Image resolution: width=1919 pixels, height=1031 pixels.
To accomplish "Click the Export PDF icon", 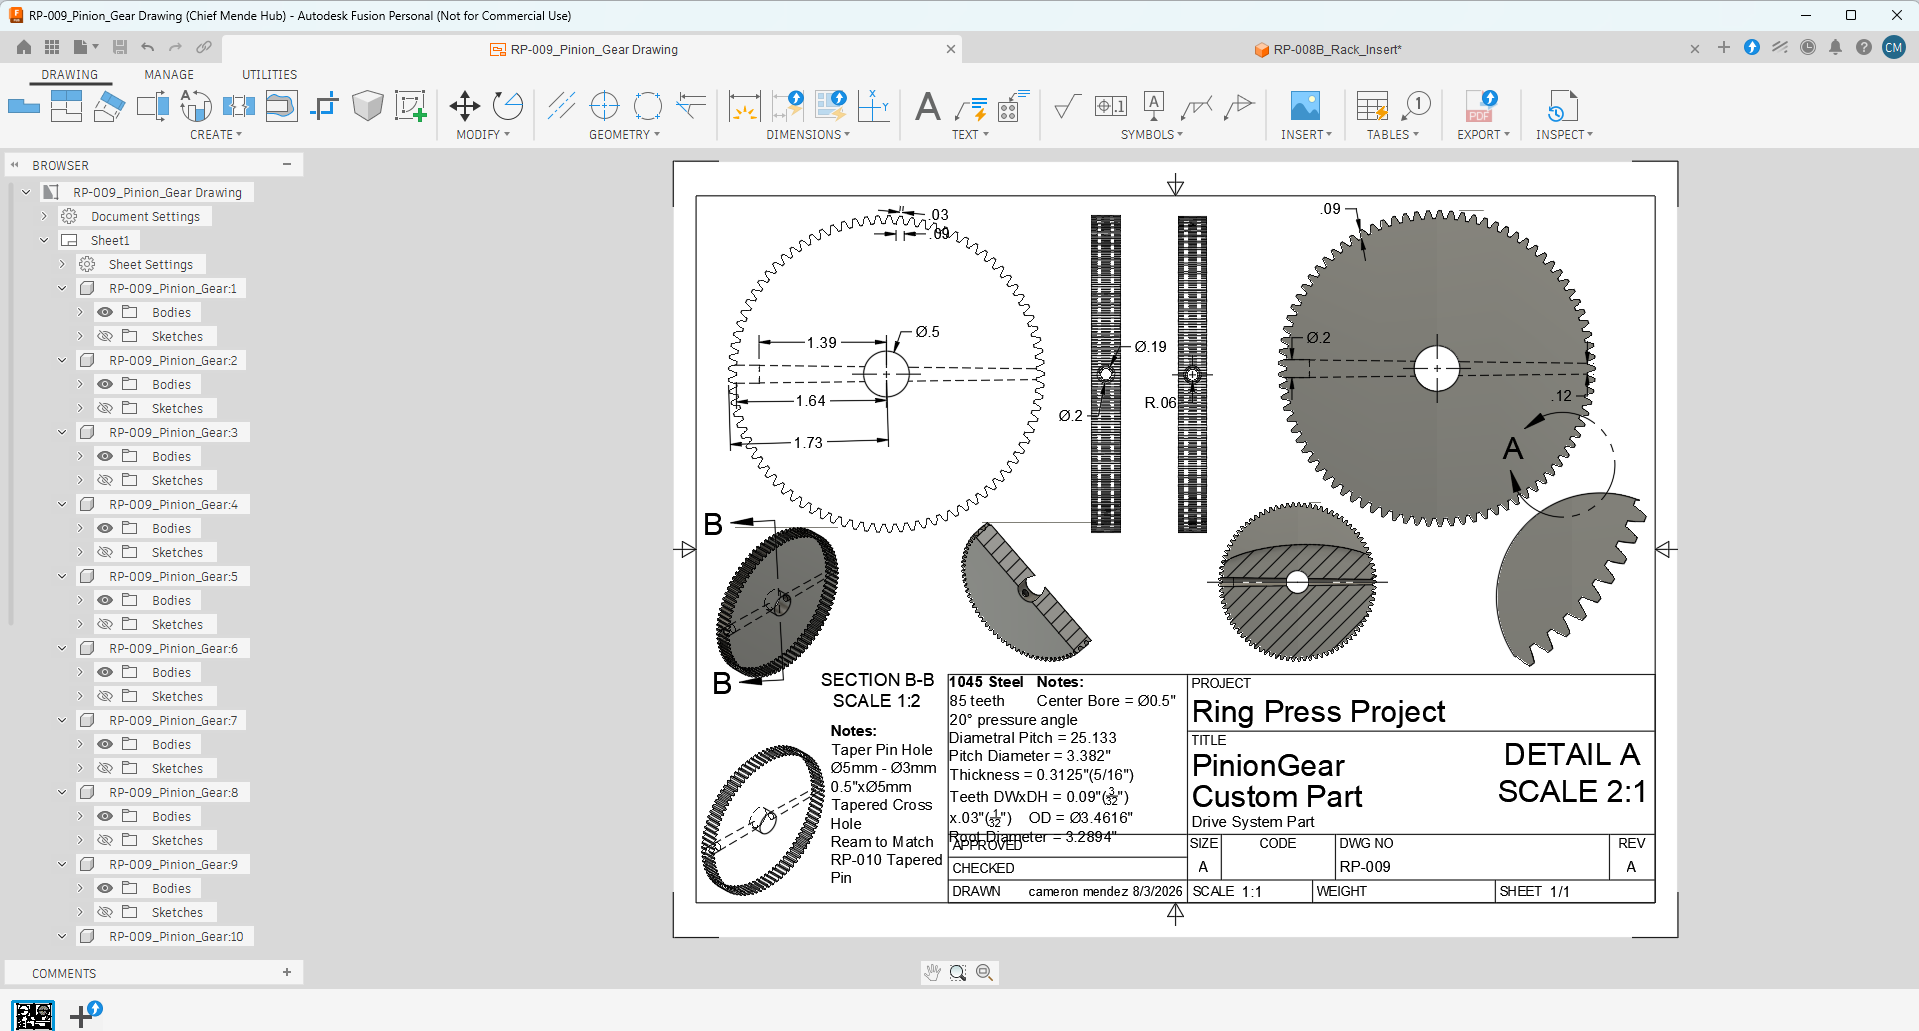I will pyautogui.click(x=1481, y=106).
